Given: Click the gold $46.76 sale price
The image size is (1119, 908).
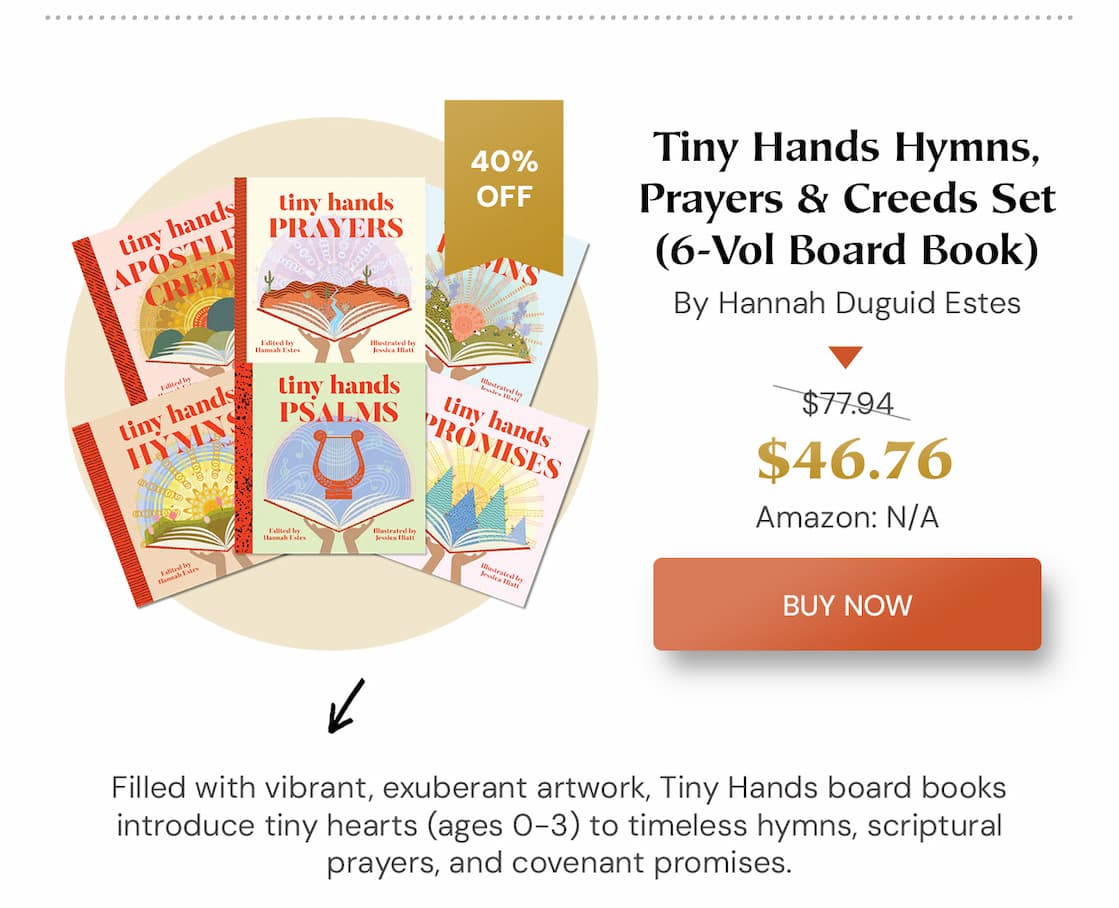Looking at the screenshot, I should pos(854,460).
